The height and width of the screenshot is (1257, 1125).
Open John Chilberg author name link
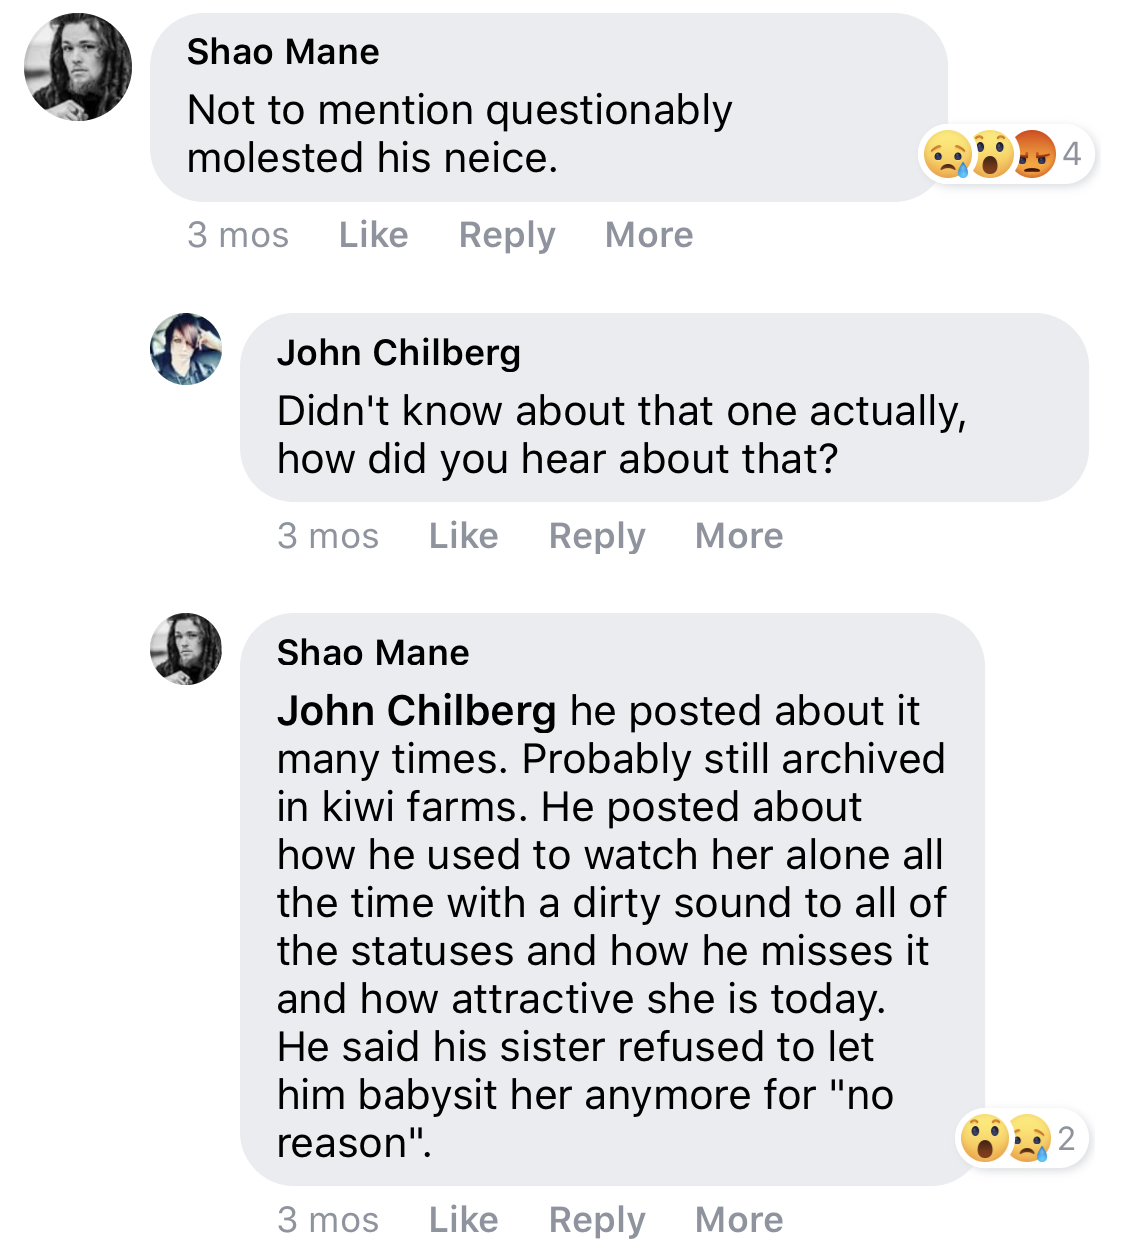[399, 353]
